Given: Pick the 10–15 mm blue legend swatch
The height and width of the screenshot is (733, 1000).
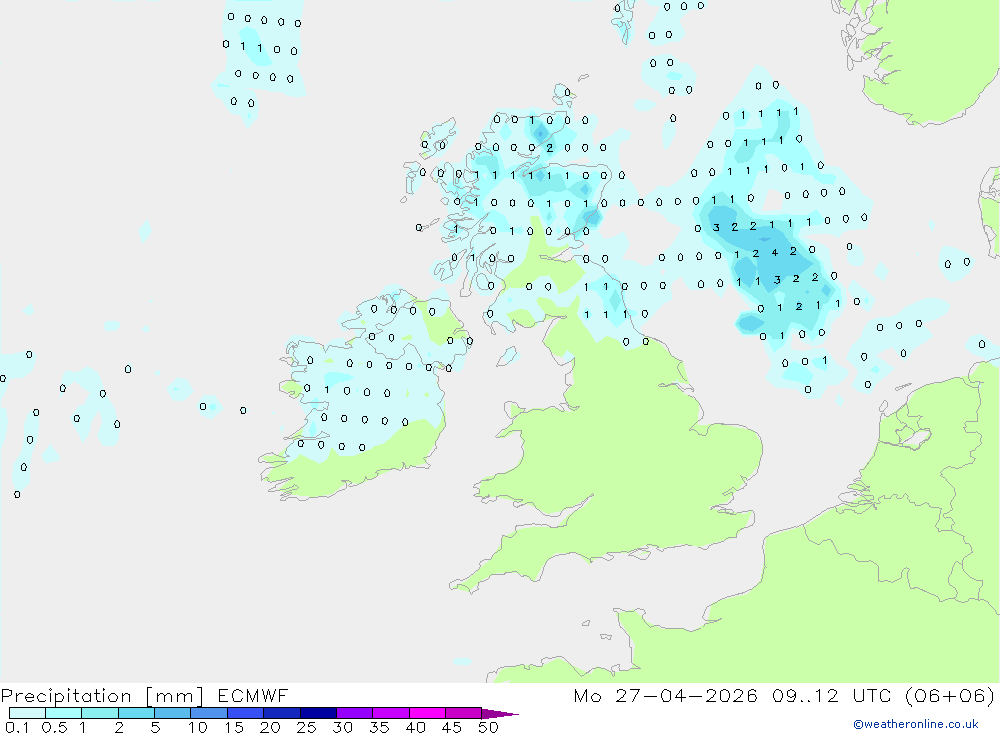Looking at the screenshot, I should pos(209,713).
